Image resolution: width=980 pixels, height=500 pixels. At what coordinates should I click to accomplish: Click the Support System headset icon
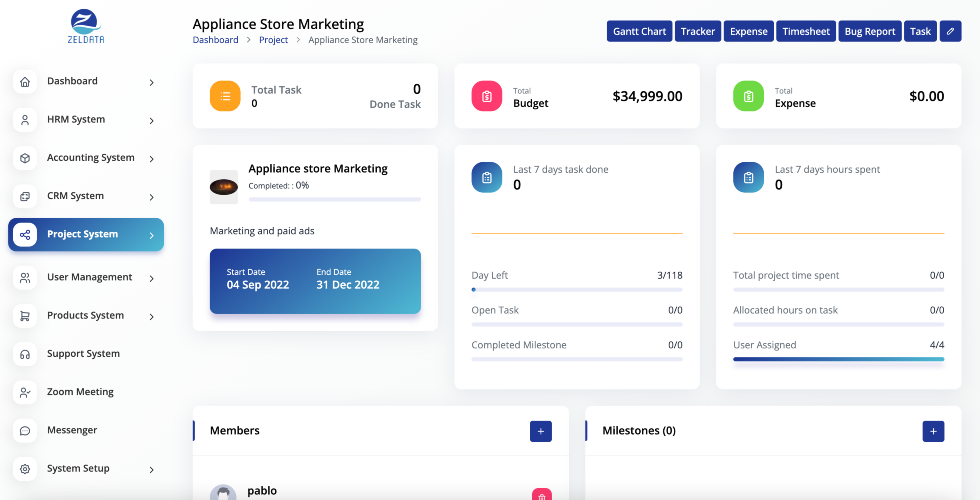coord(25,354)
